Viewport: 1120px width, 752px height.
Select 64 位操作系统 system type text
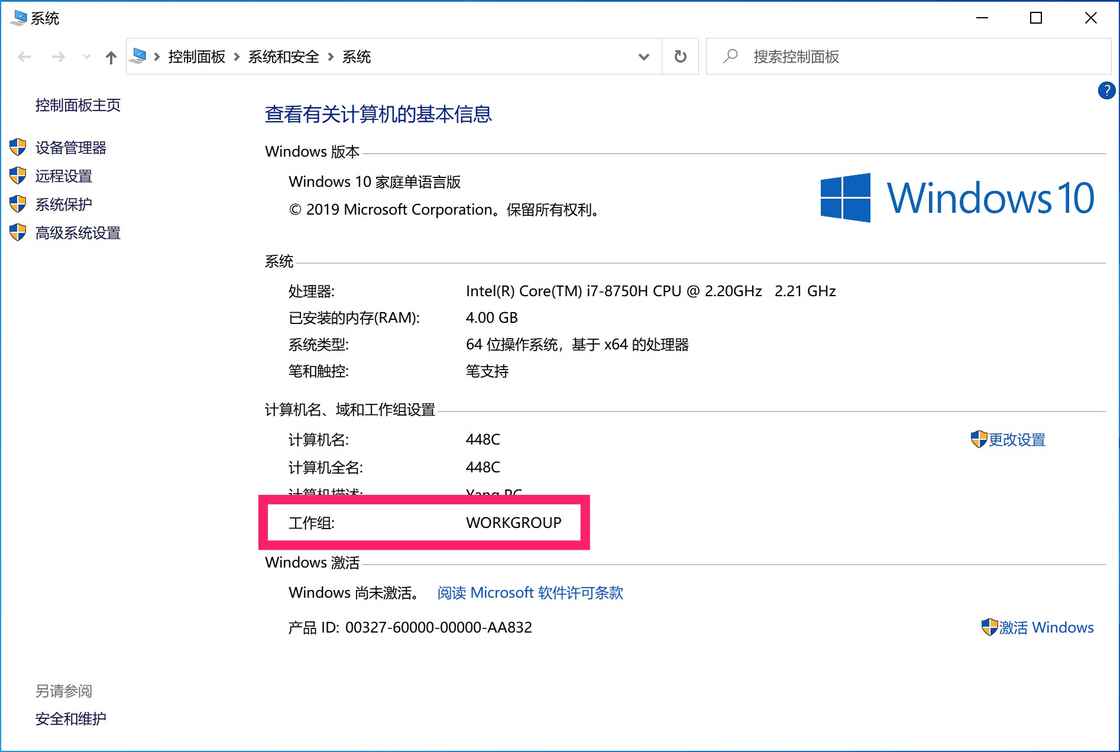577,344
